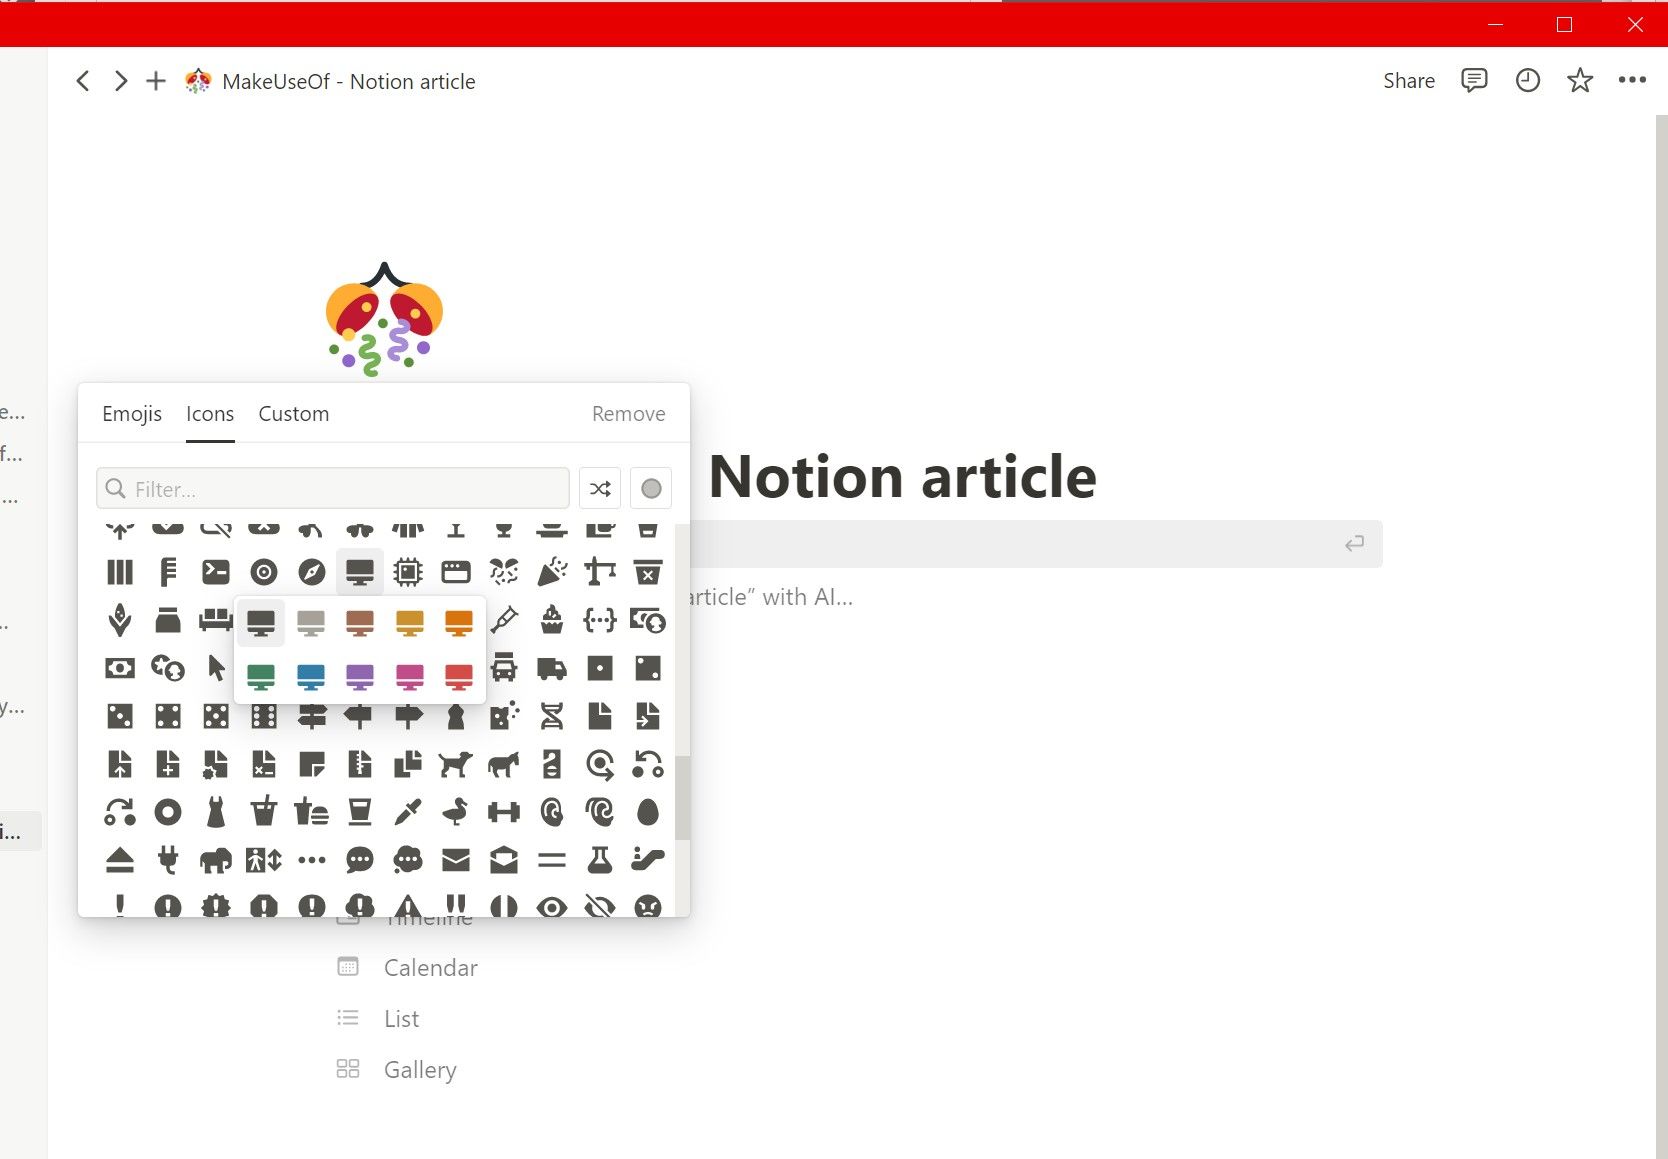Pick the DNA helix icon

553,716
